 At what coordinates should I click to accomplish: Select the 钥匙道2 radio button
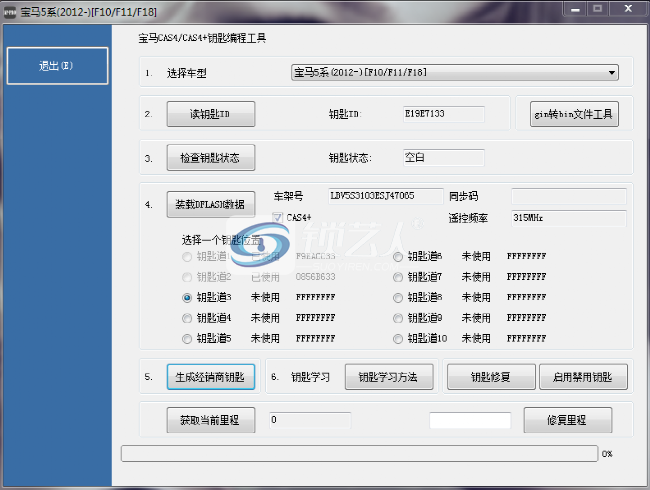(187, 277)
